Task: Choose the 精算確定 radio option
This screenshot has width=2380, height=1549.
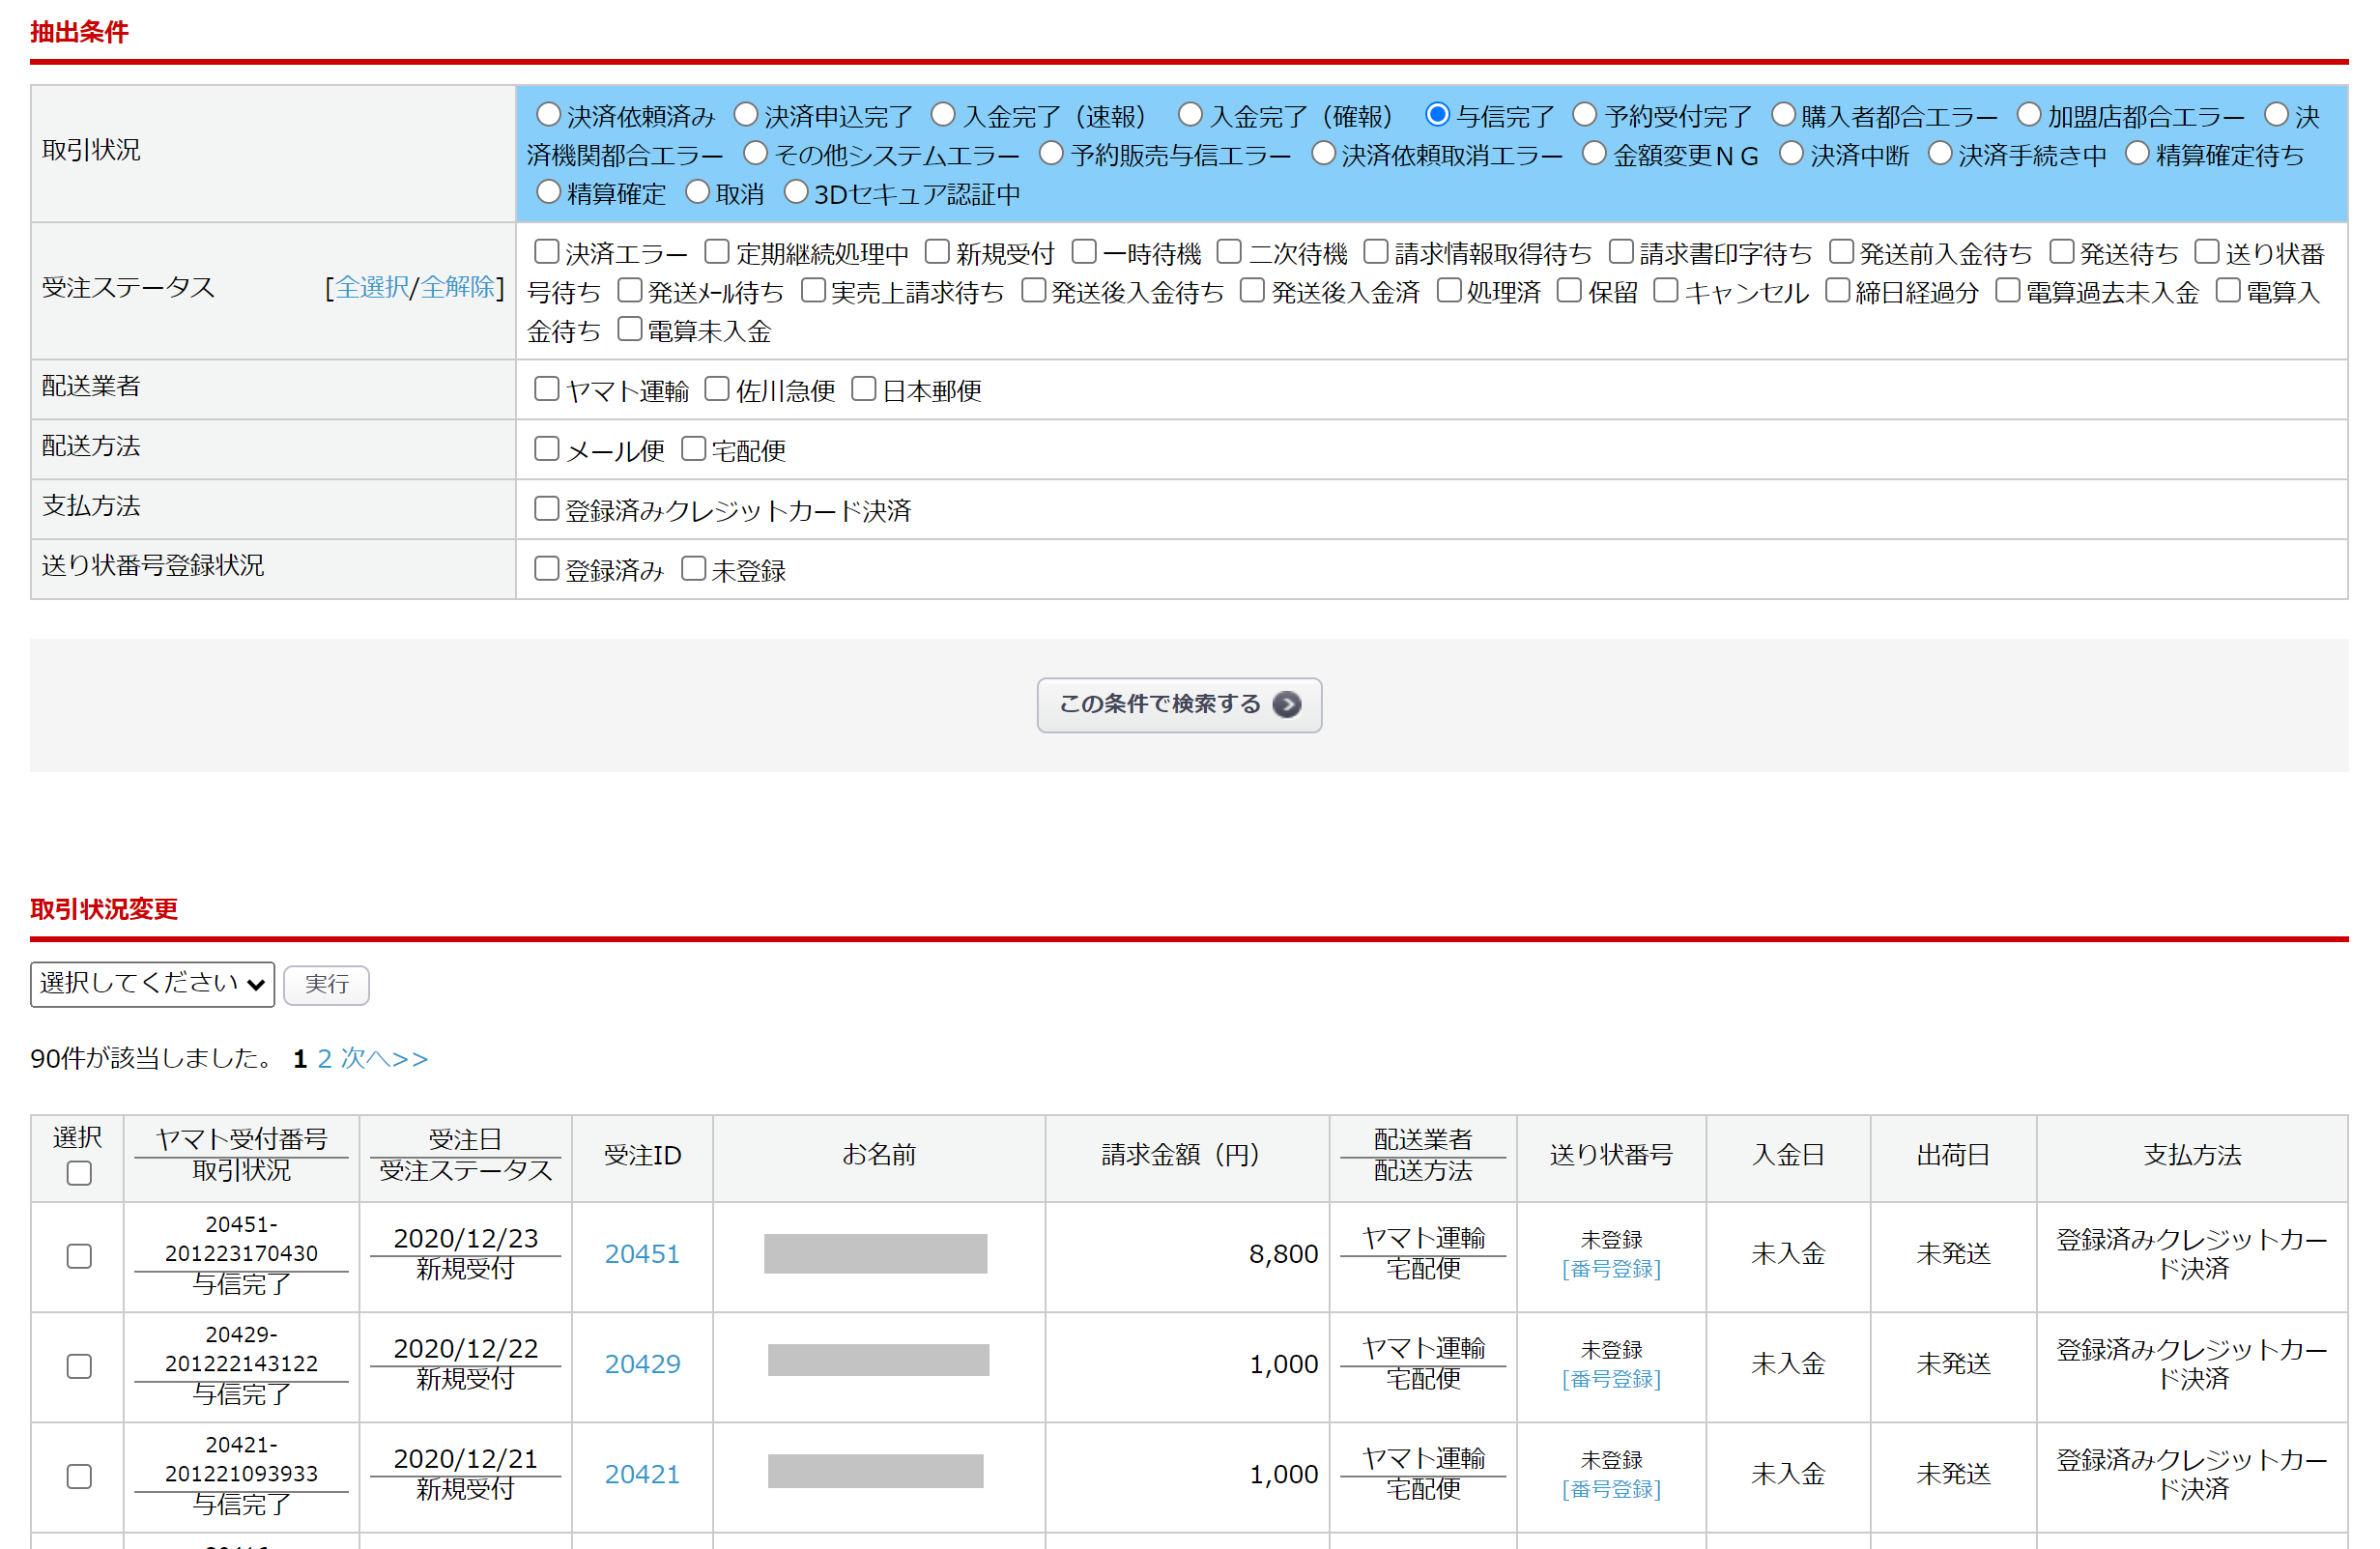Action: (548, 192)
